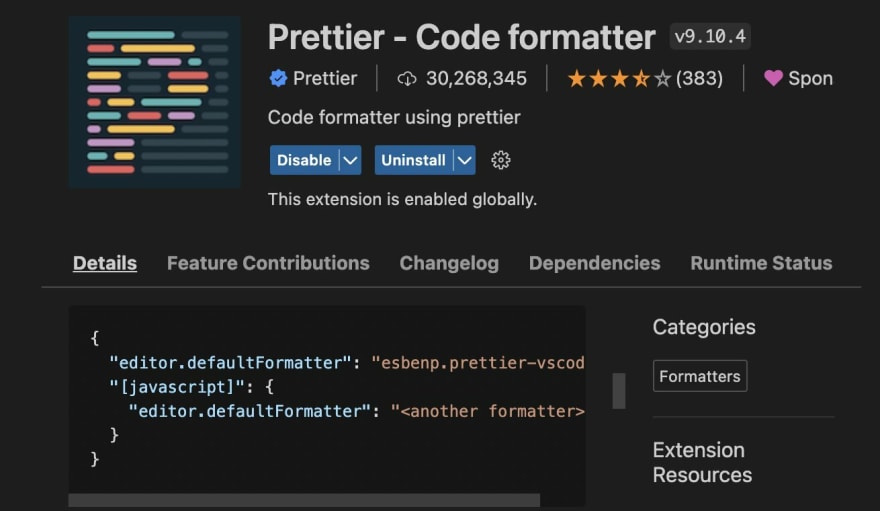Open the star rating reviews

click(619, 79)
